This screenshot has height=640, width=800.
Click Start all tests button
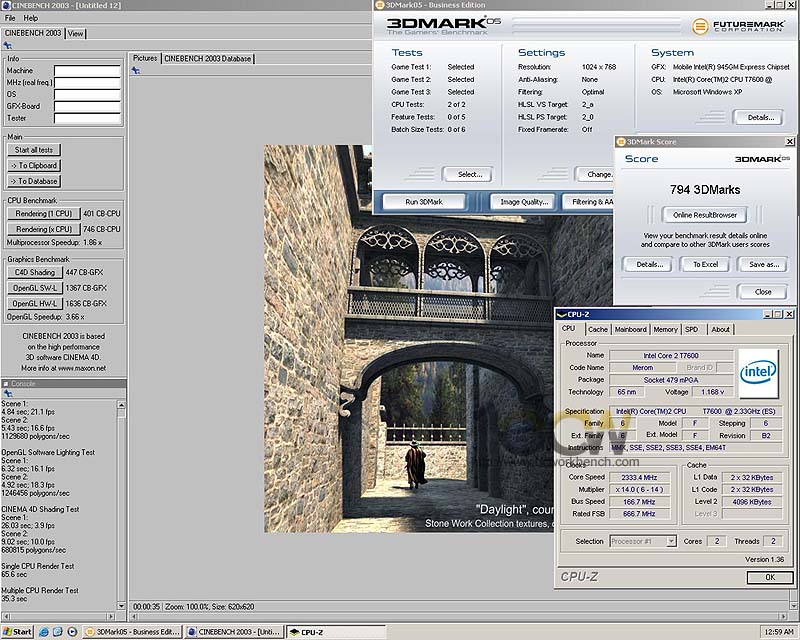pos(34,150)
